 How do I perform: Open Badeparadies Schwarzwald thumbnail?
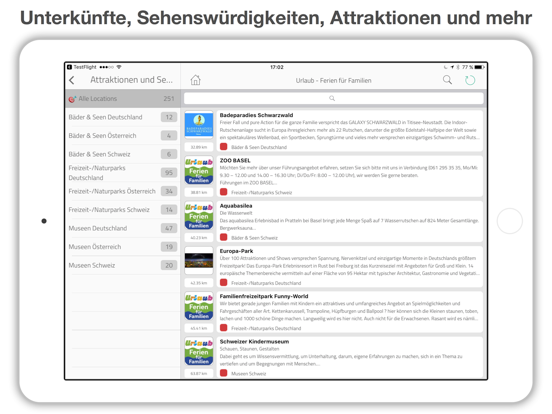point(199,125)
